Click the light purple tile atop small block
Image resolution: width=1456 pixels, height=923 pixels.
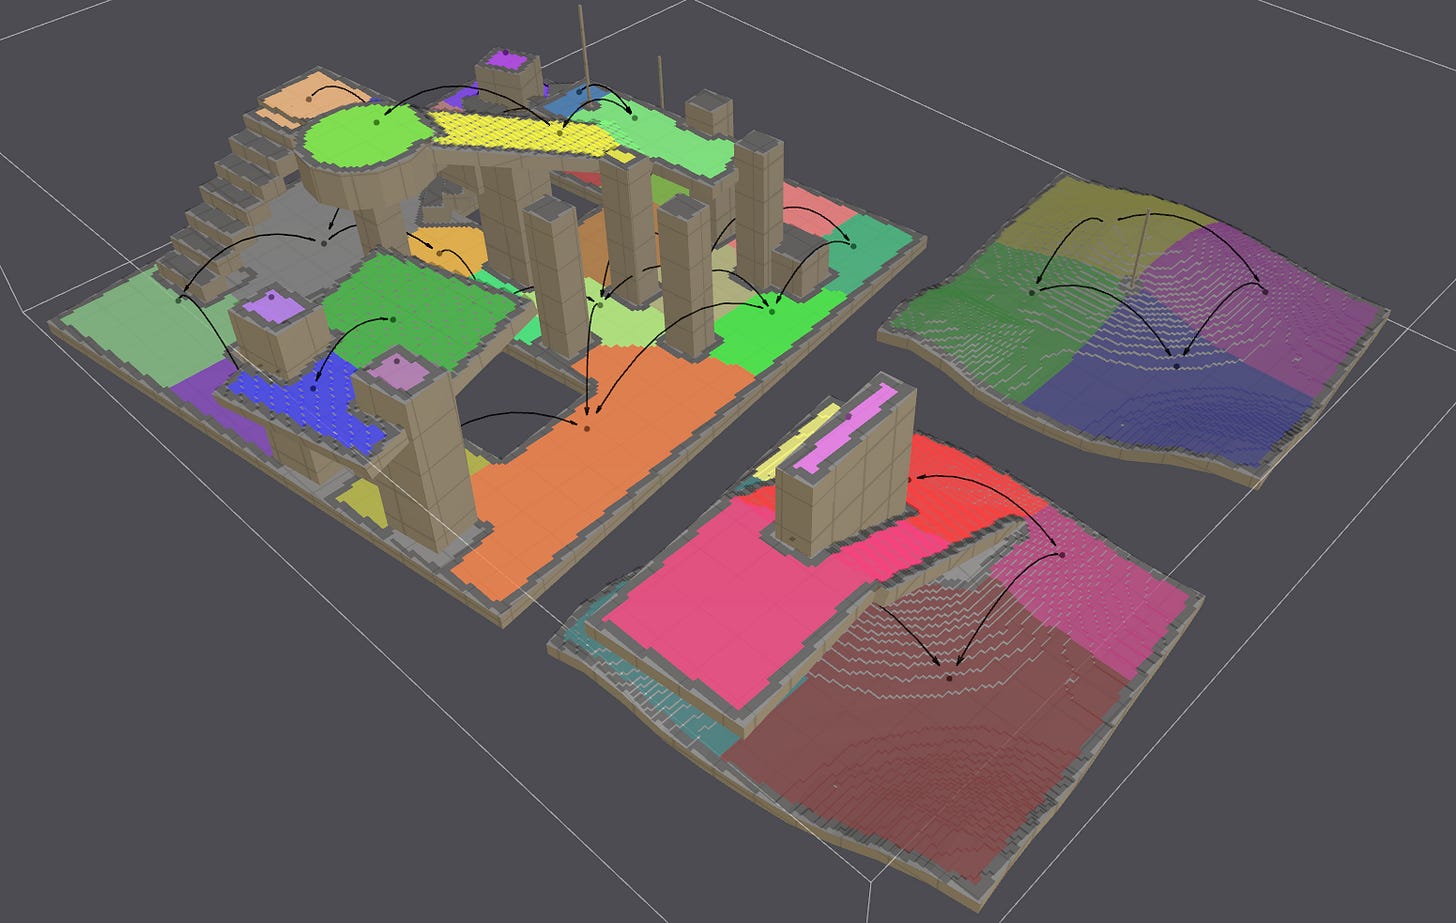click(272, 305)
